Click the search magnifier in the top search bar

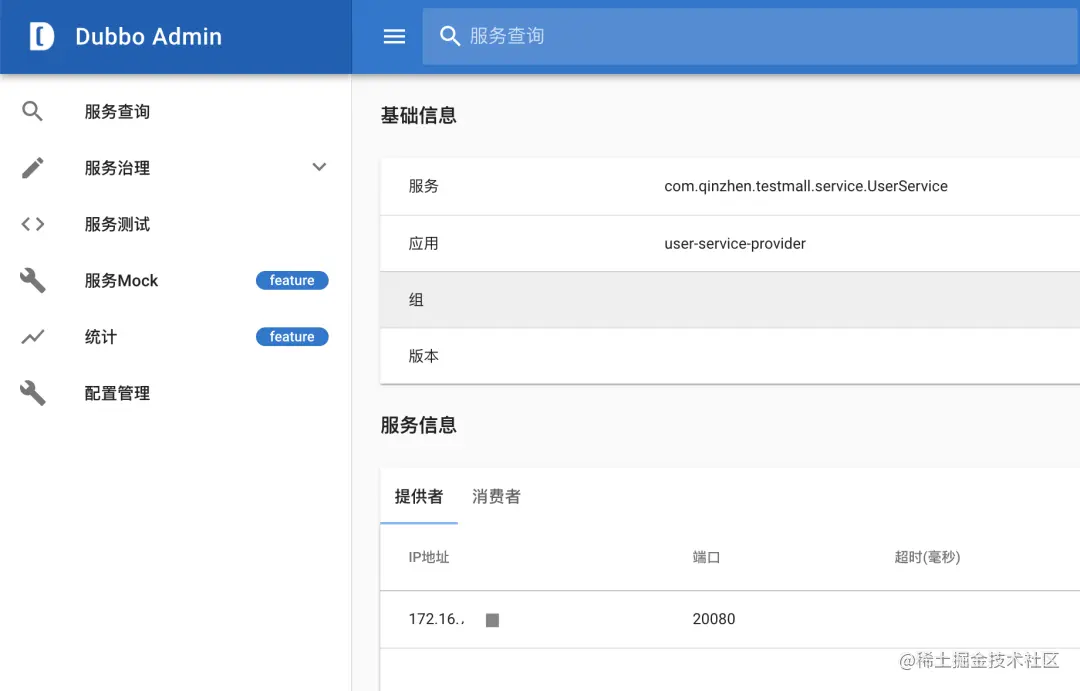[x=448, y=36]
